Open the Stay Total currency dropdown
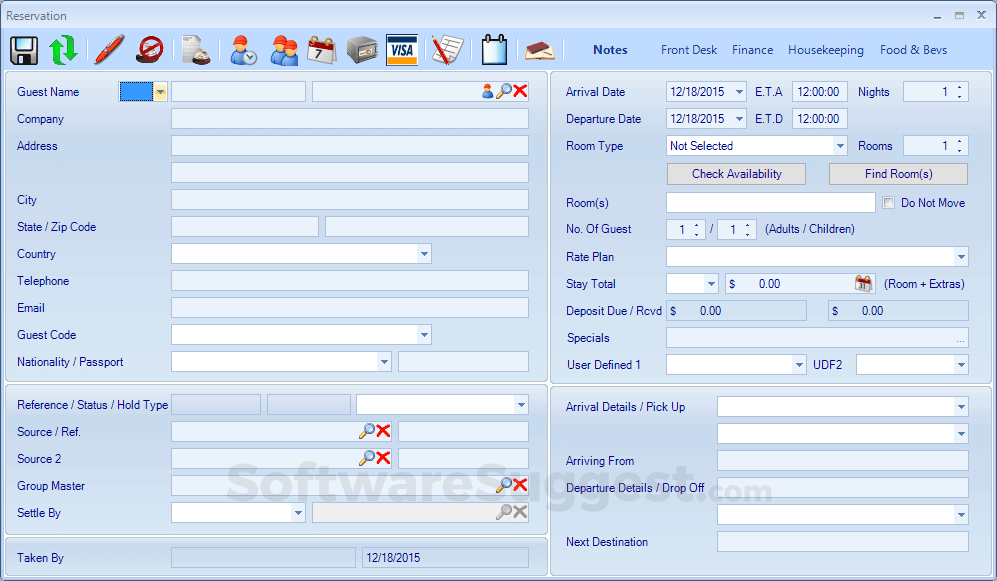This screenshot has width=997, height=581. pyautogui.click(x=712, y=284)
